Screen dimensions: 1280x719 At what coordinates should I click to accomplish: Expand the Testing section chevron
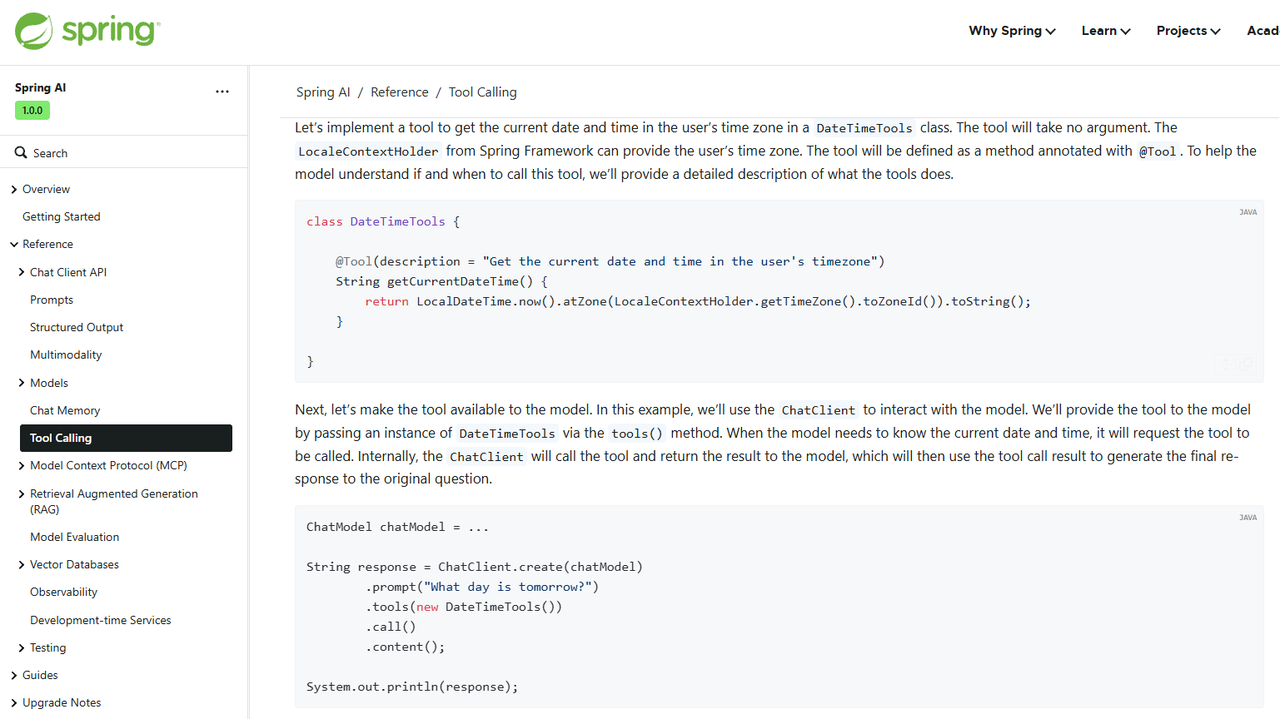pos(22,648)
